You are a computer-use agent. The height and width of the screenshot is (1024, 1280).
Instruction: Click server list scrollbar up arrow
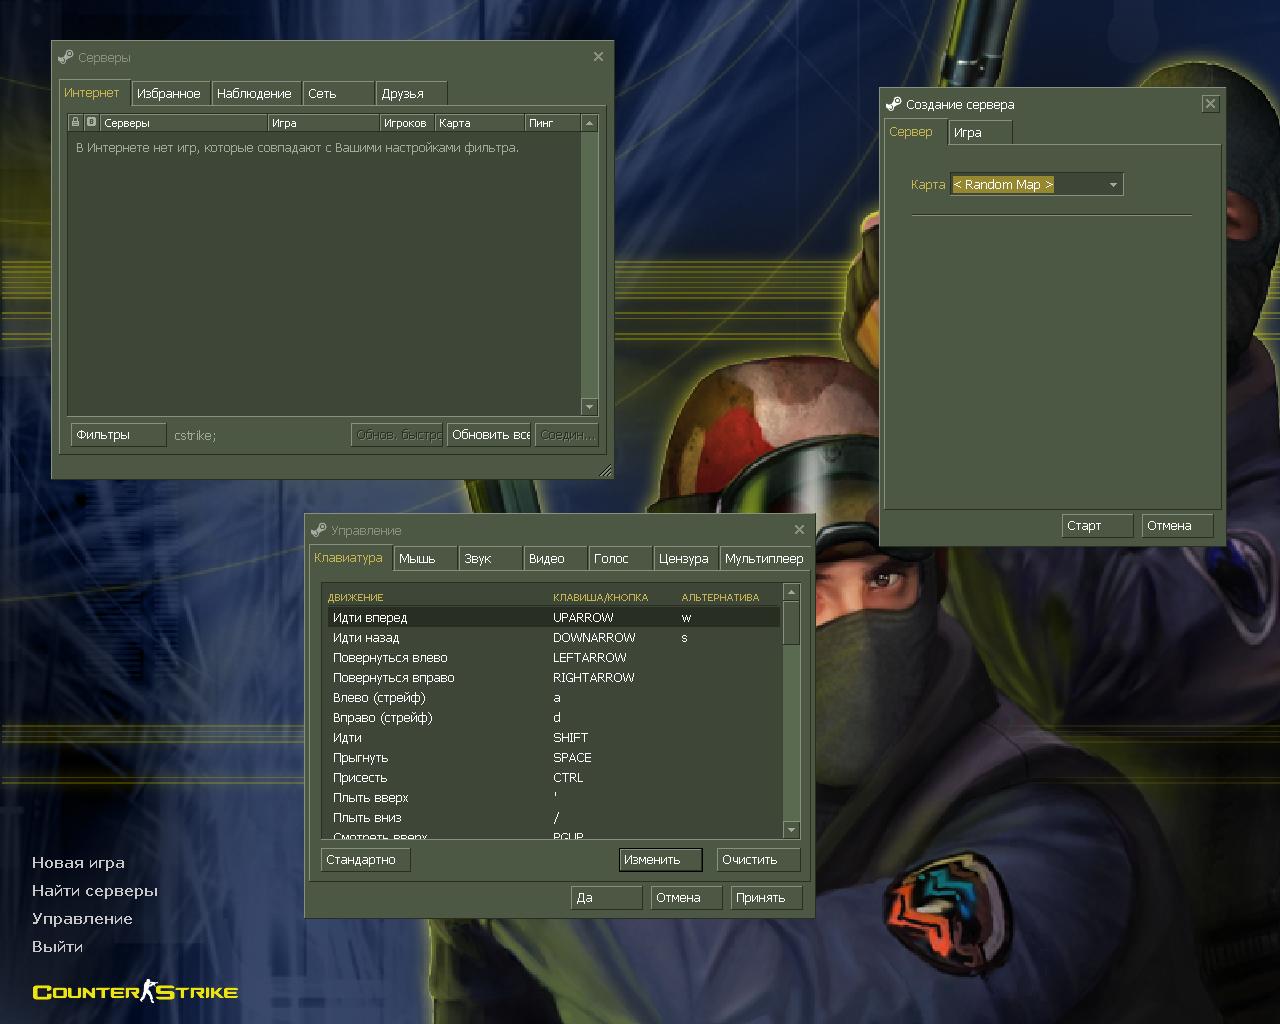[589, 123]
